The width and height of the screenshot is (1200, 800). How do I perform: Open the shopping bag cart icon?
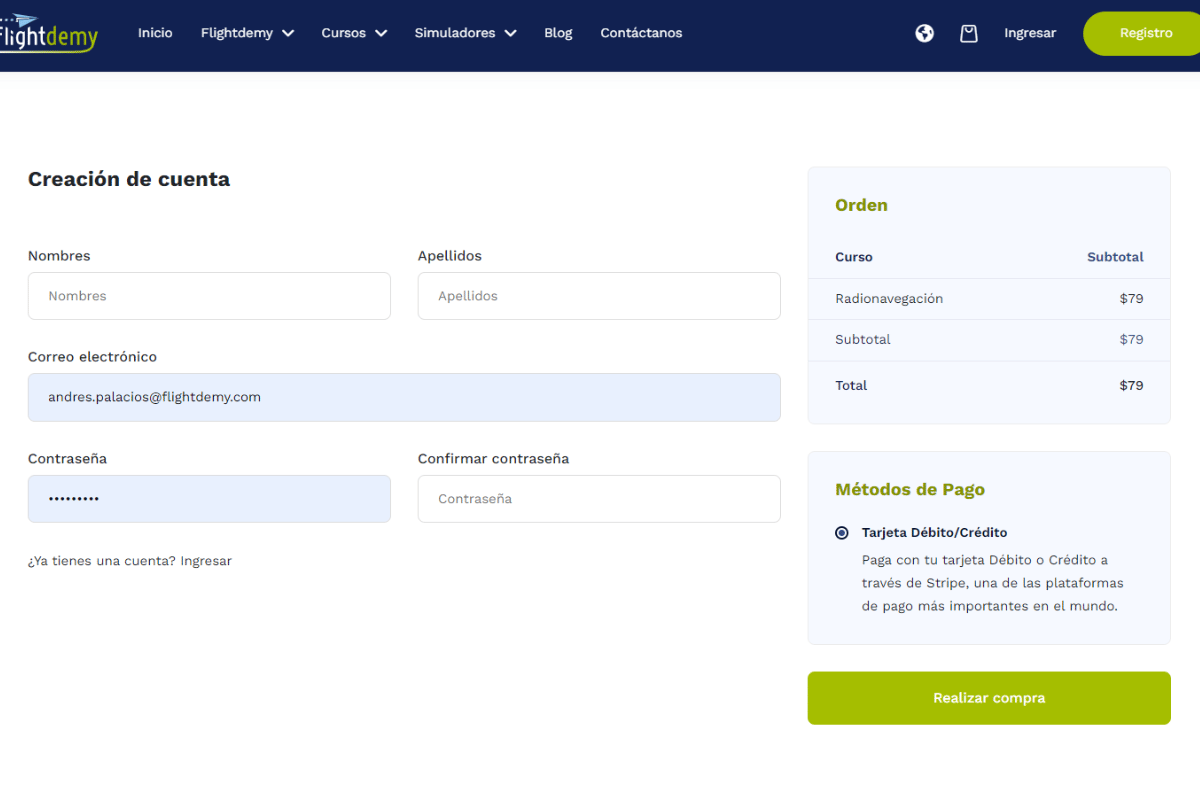pos(968,33)
